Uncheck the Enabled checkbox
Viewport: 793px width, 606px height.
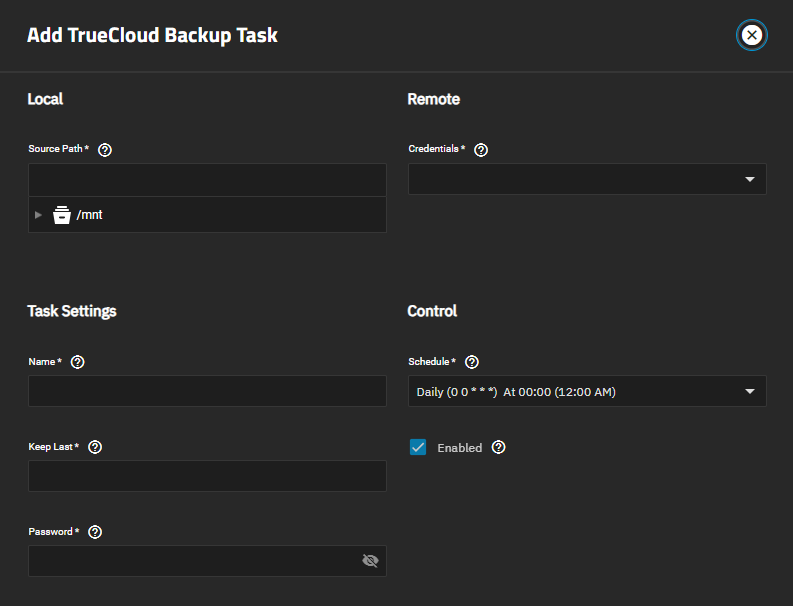(418, 447)
